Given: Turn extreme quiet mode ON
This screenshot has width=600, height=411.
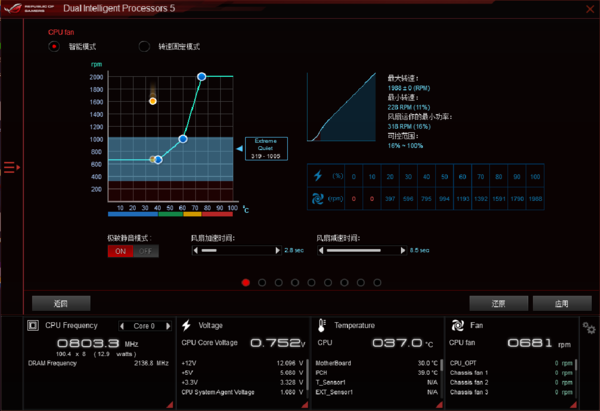Looking at the screenshot, I should (x=120, y=251).
